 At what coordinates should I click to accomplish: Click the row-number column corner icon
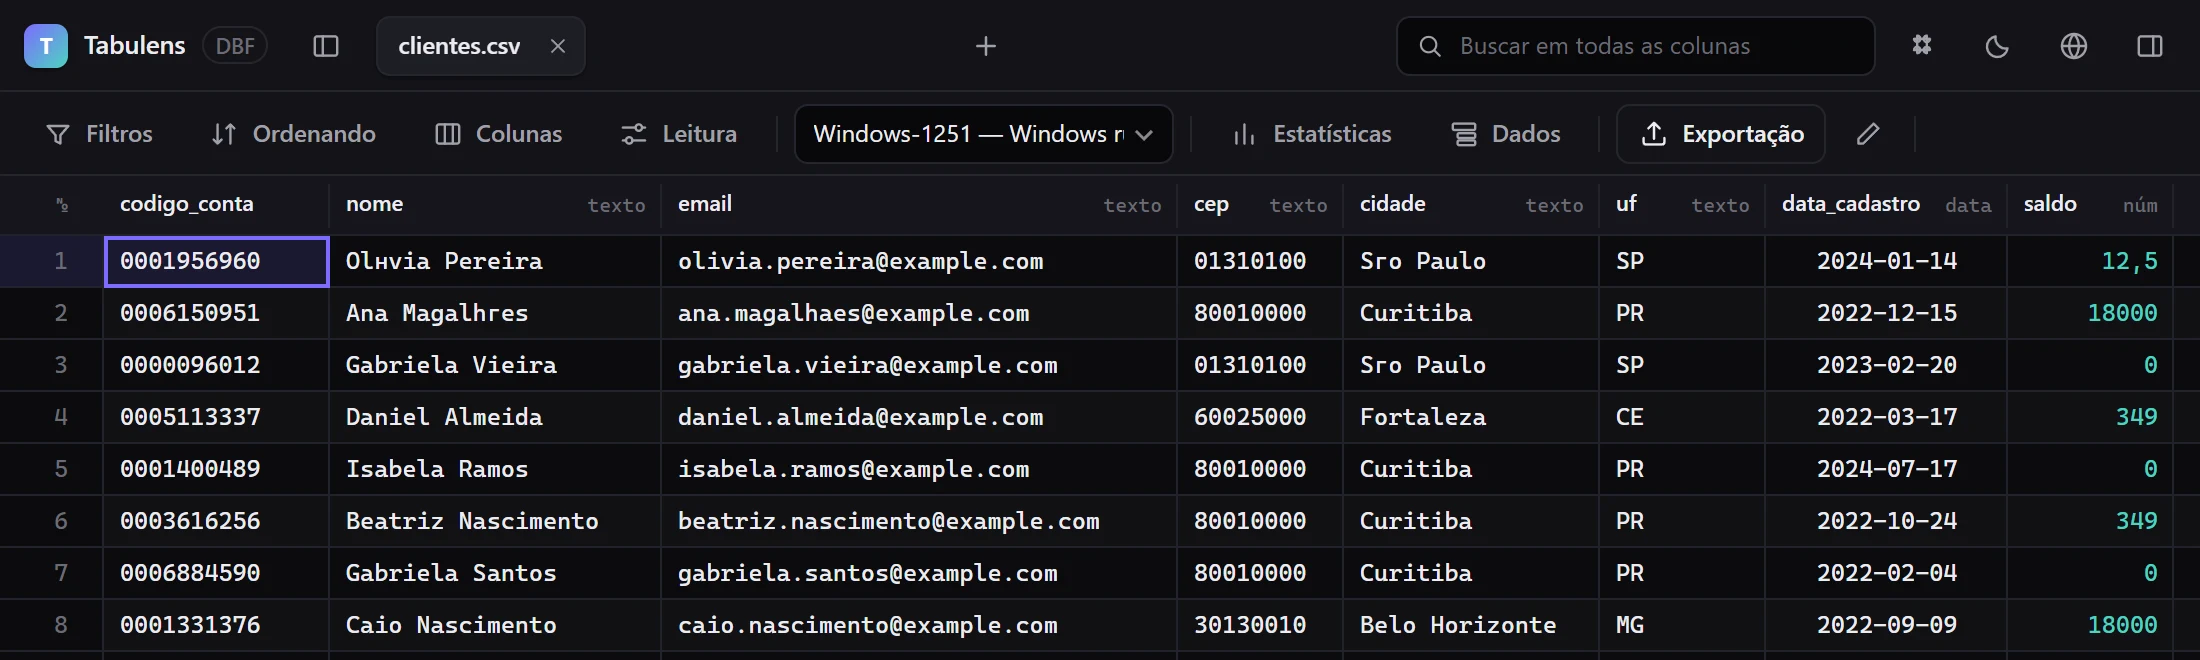[62, 205]
